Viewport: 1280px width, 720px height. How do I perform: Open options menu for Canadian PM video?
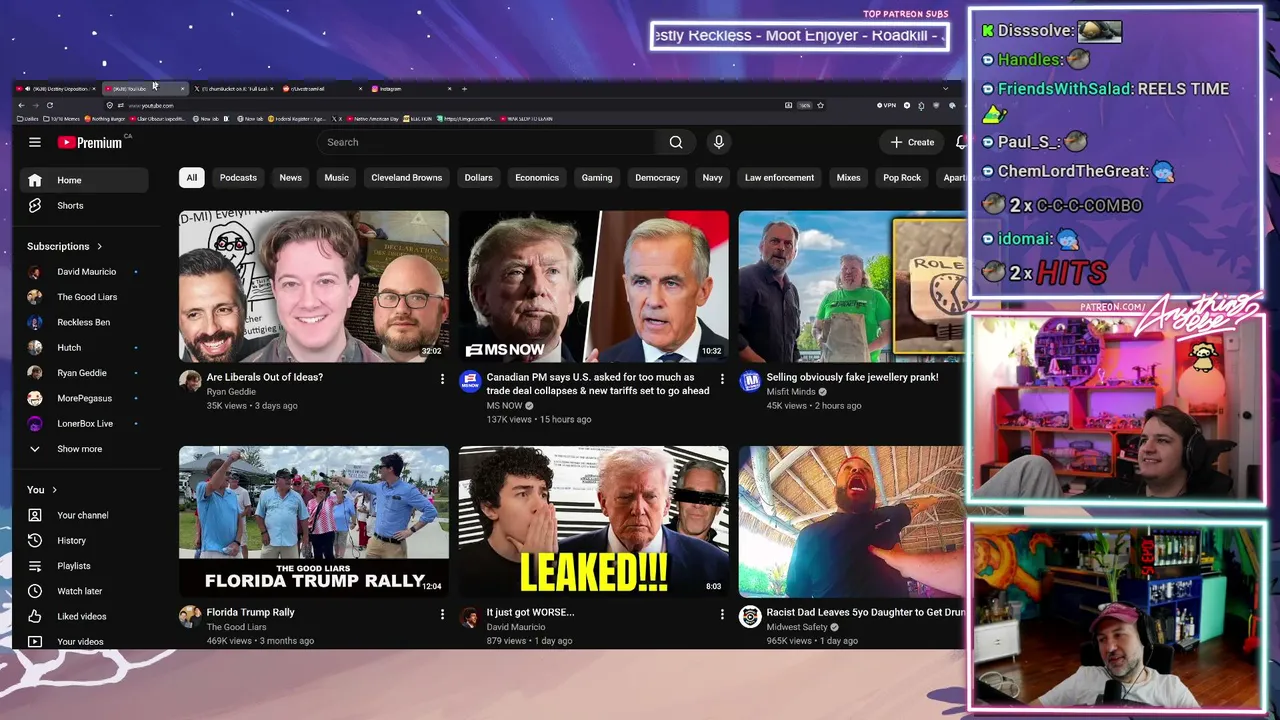[722, 379]
